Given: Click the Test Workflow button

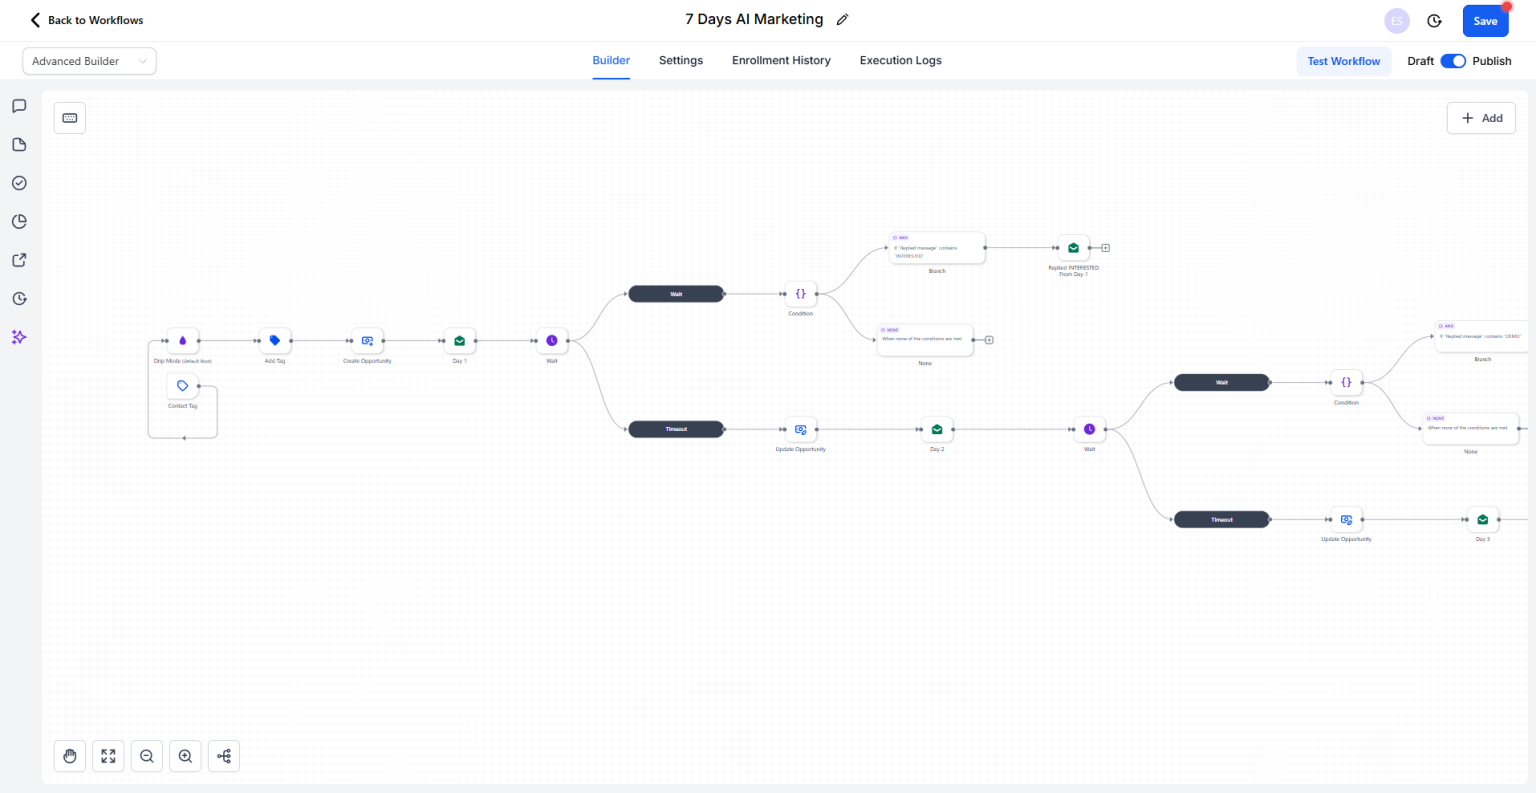Looking at the screenshot, I should coord(1344,61).
